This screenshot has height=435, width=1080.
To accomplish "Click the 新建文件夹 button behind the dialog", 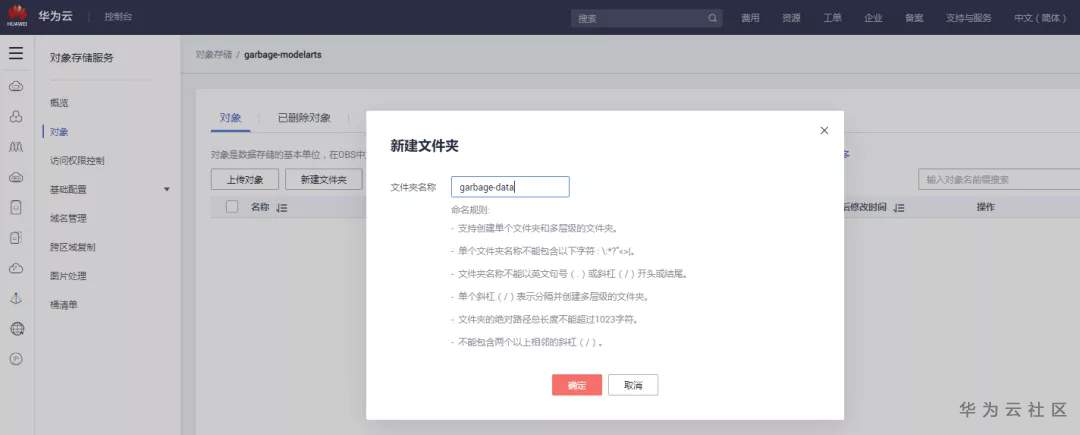I will tap(324, 180).
